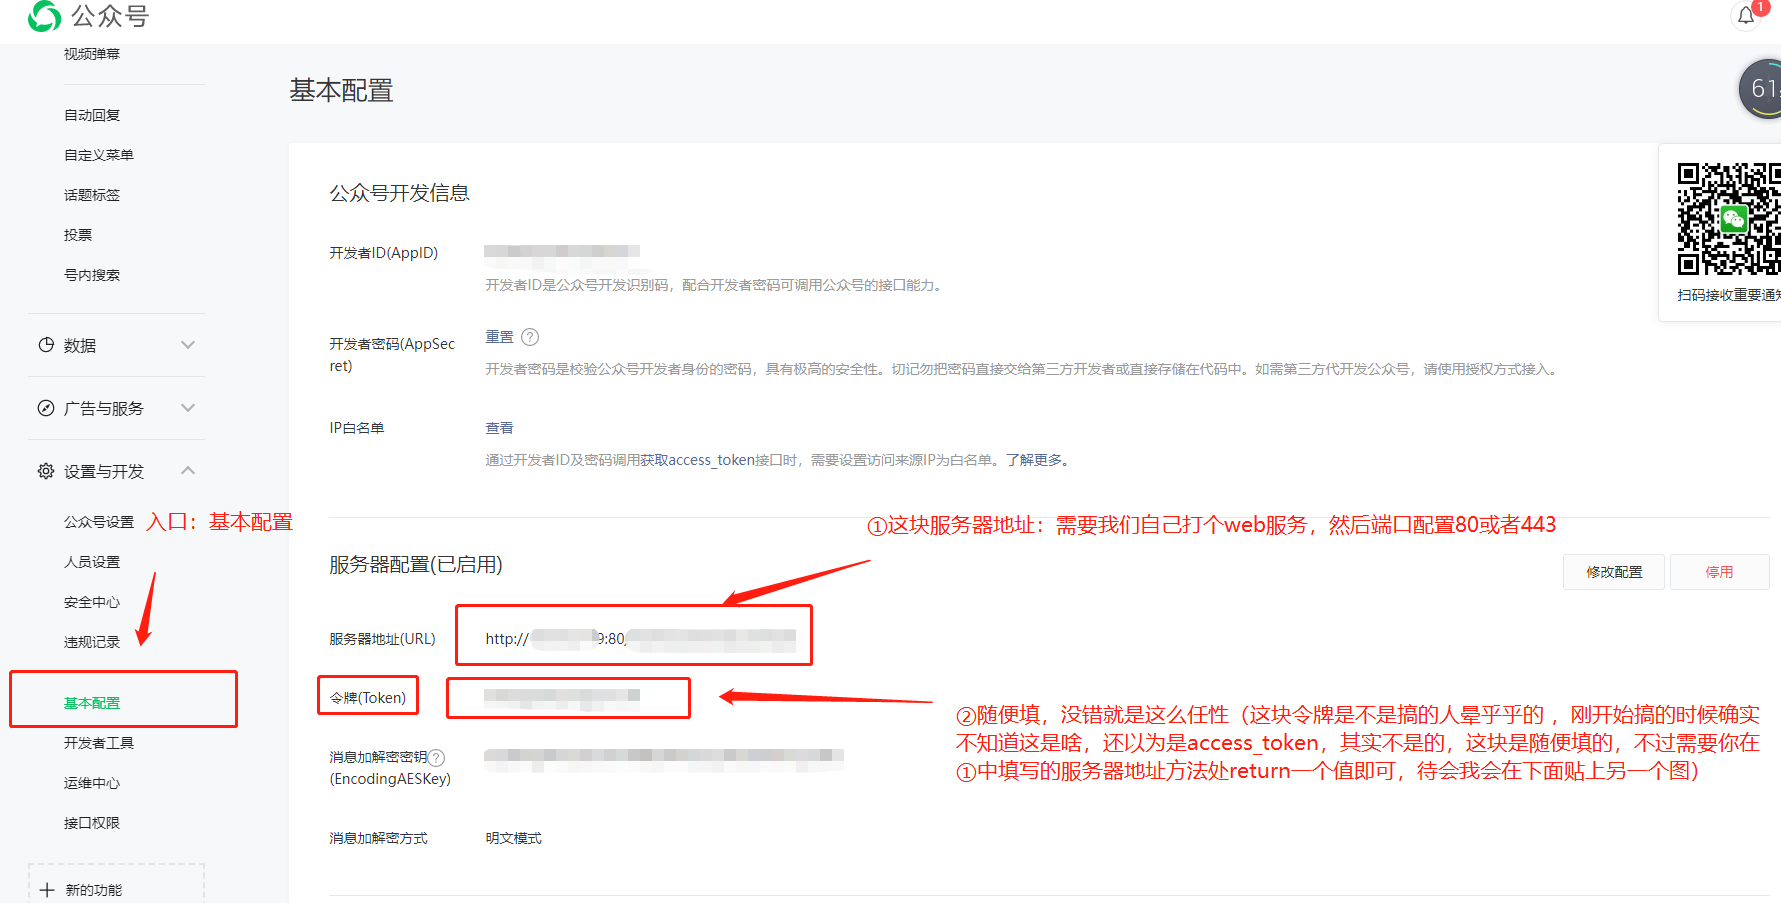1781x903 pixels.
Task: Open 运维中心 in sidebar
Action: 92,783
